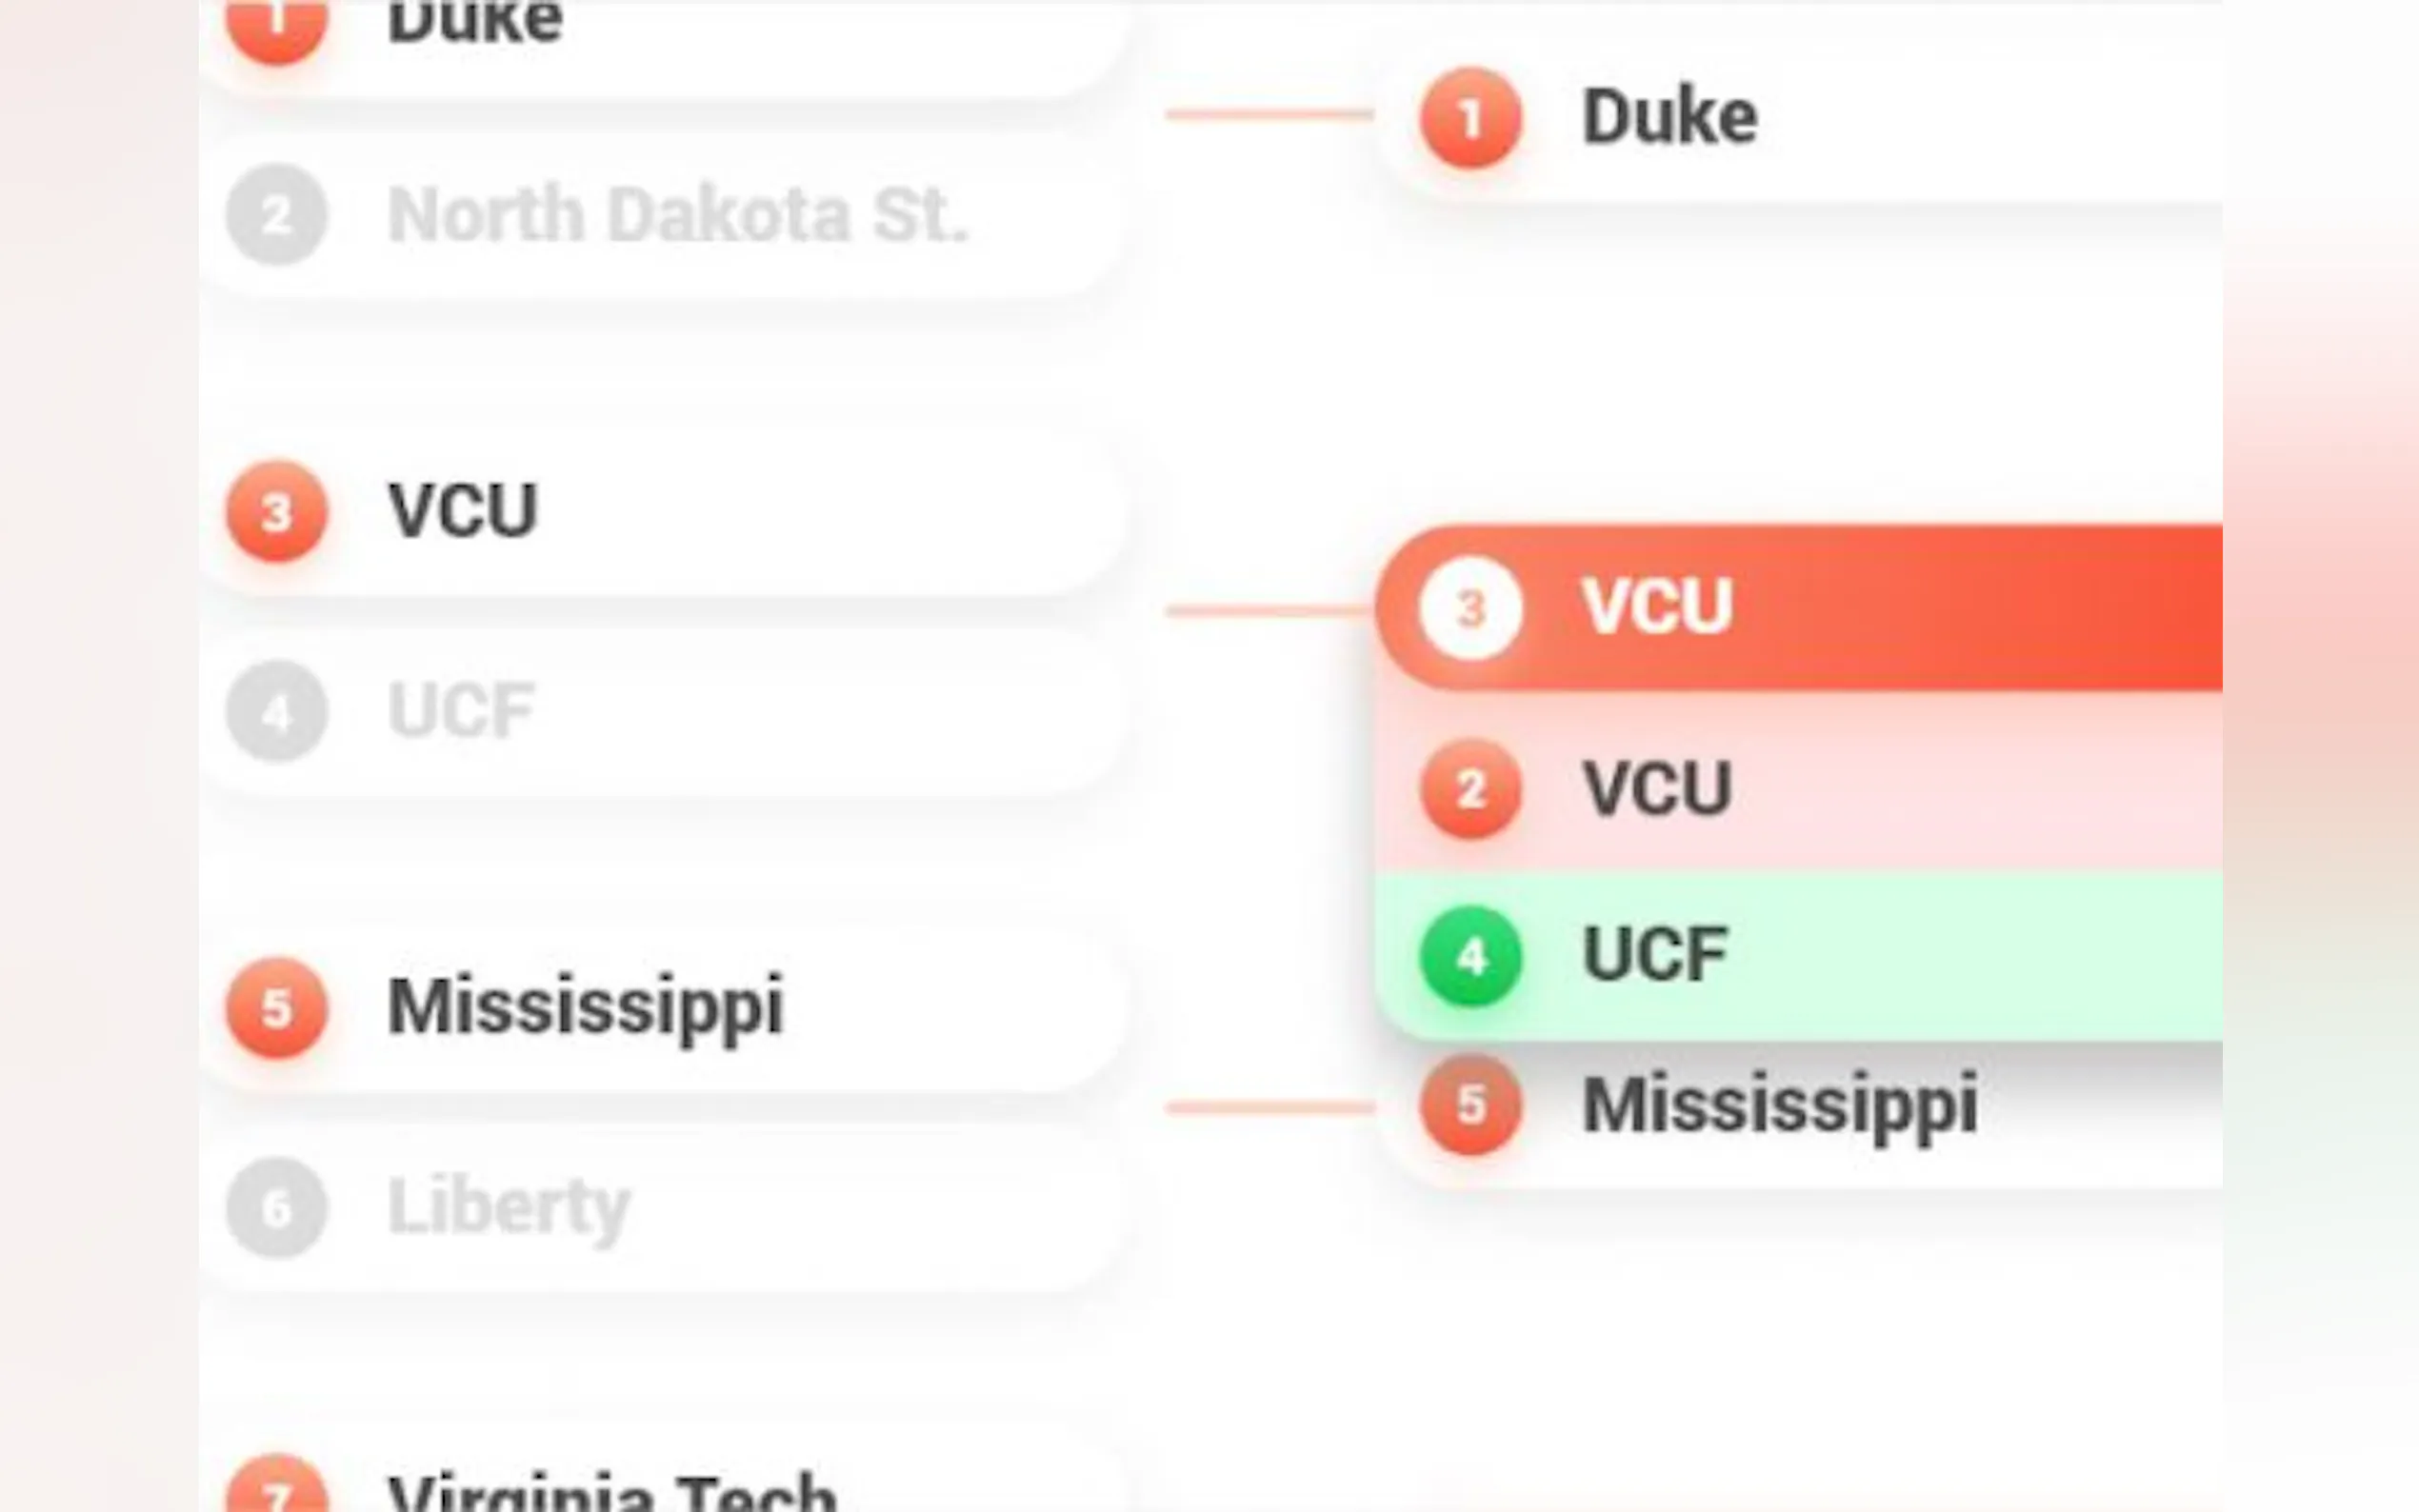Viewport: 2419px width, 1512px height.
Task: Click seed 1 badge beside second-round Duke
Action: tap(1470, 118)
